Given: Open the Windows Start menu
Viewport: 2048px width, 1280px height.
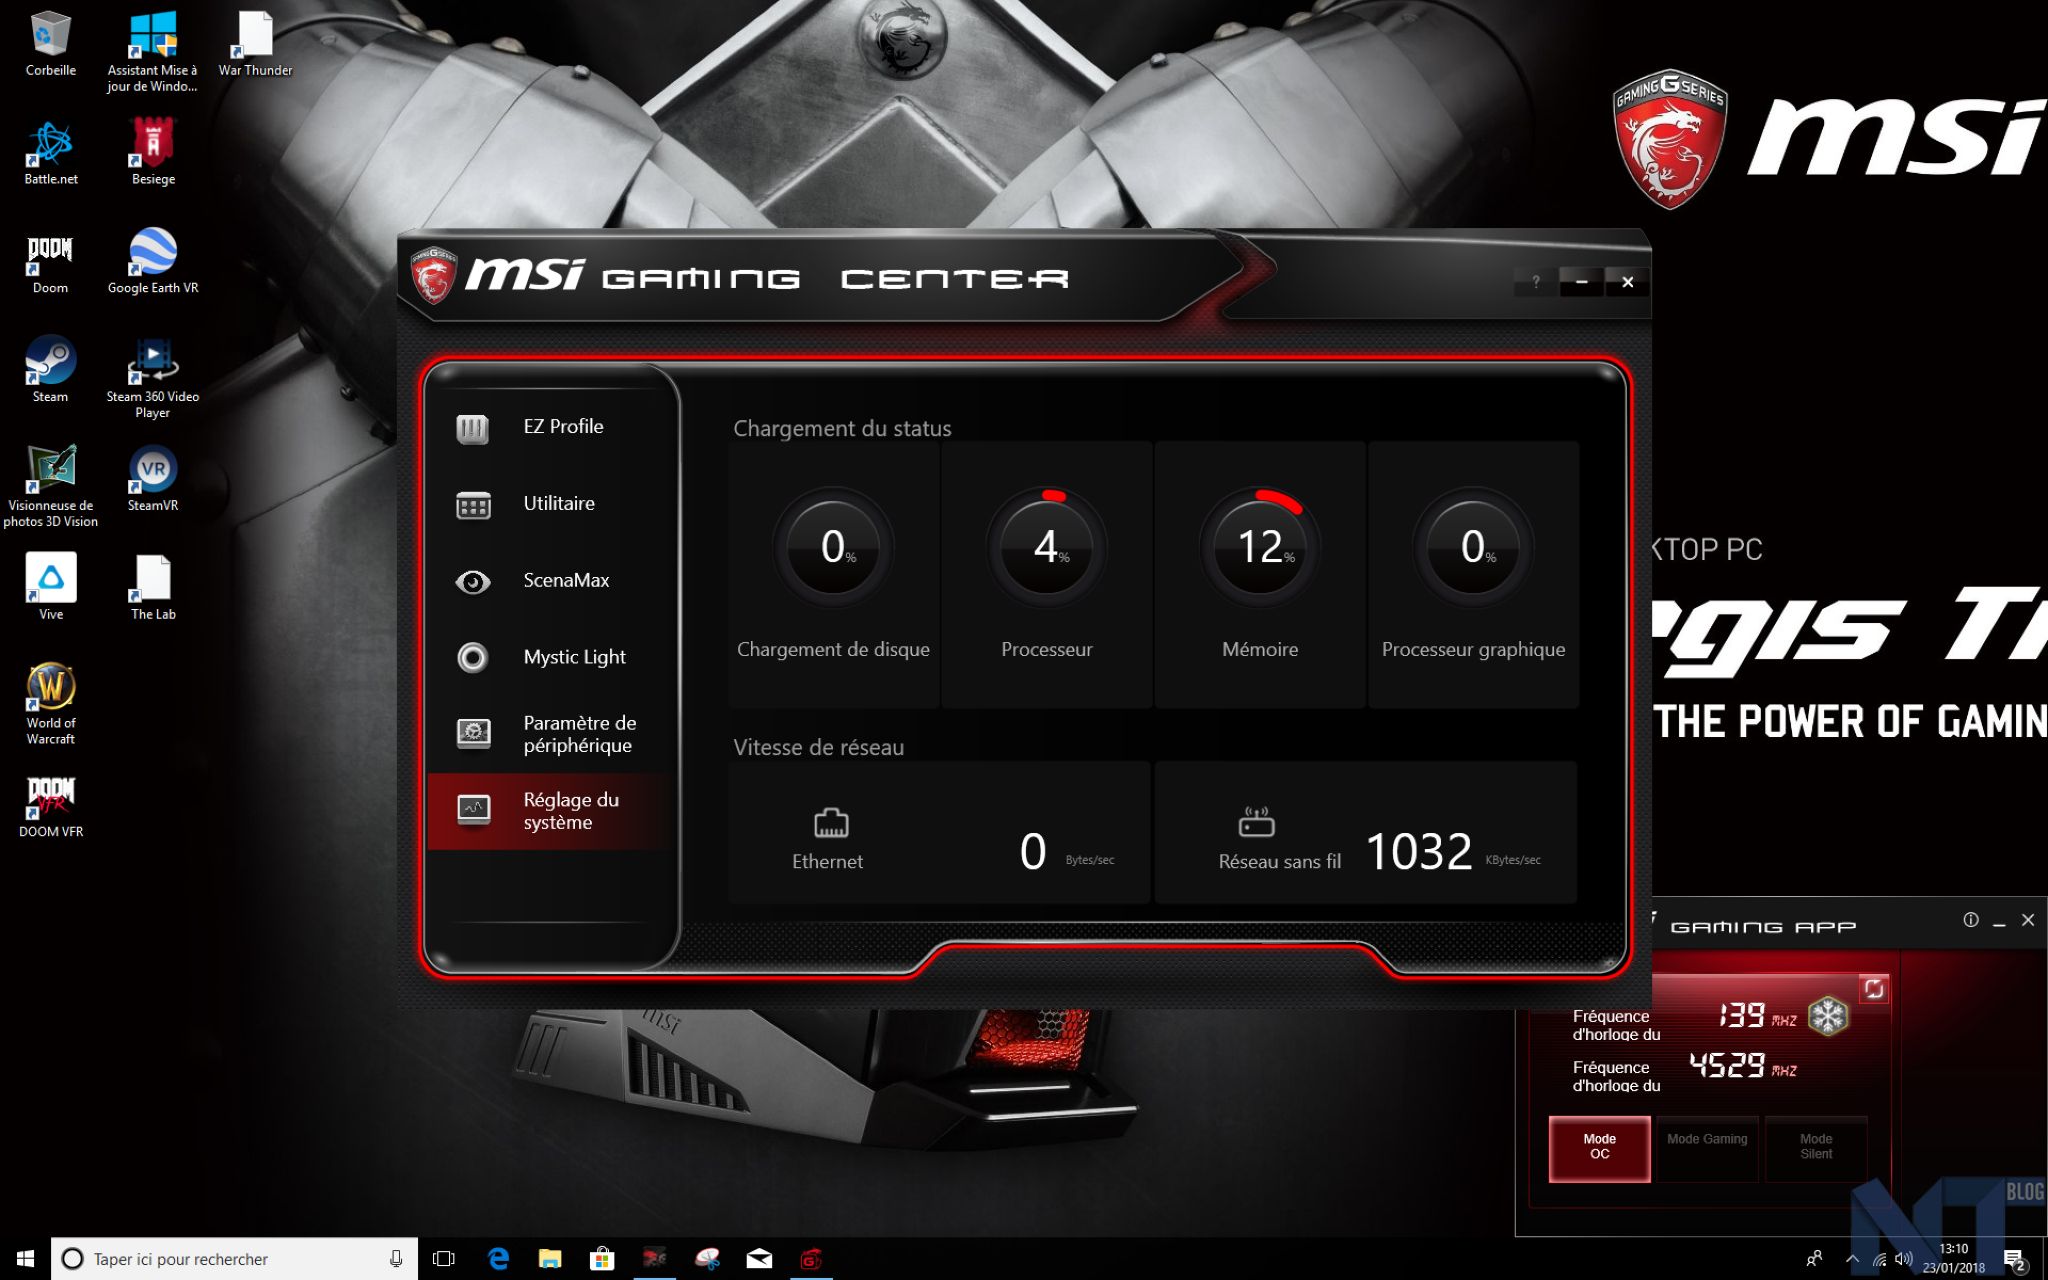Looking at the screenshot, I should coord(25,1259).
